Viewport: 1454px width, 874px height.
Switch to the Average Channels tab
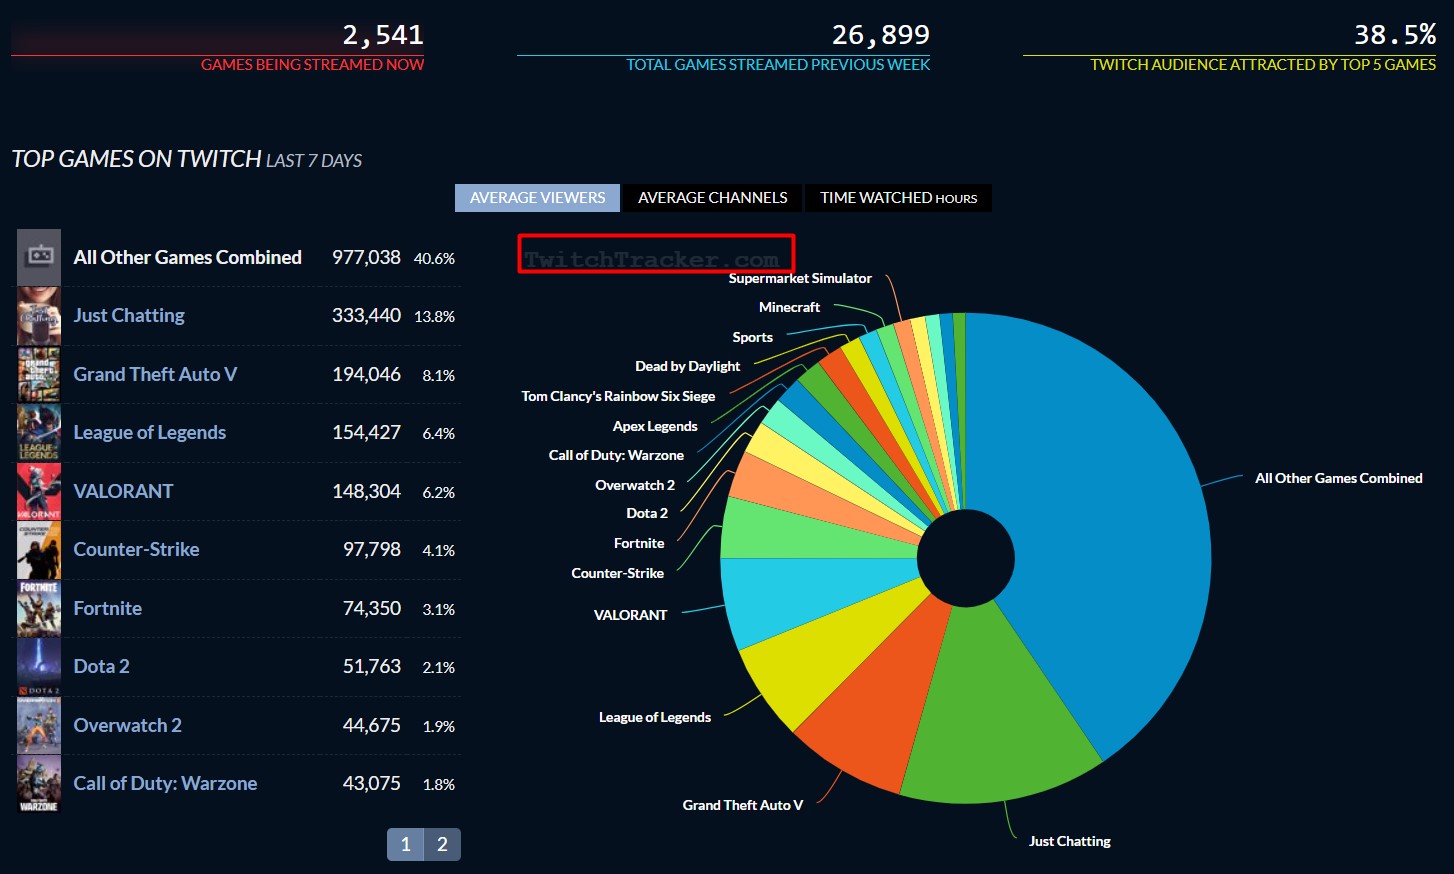(x=713, y=198)
